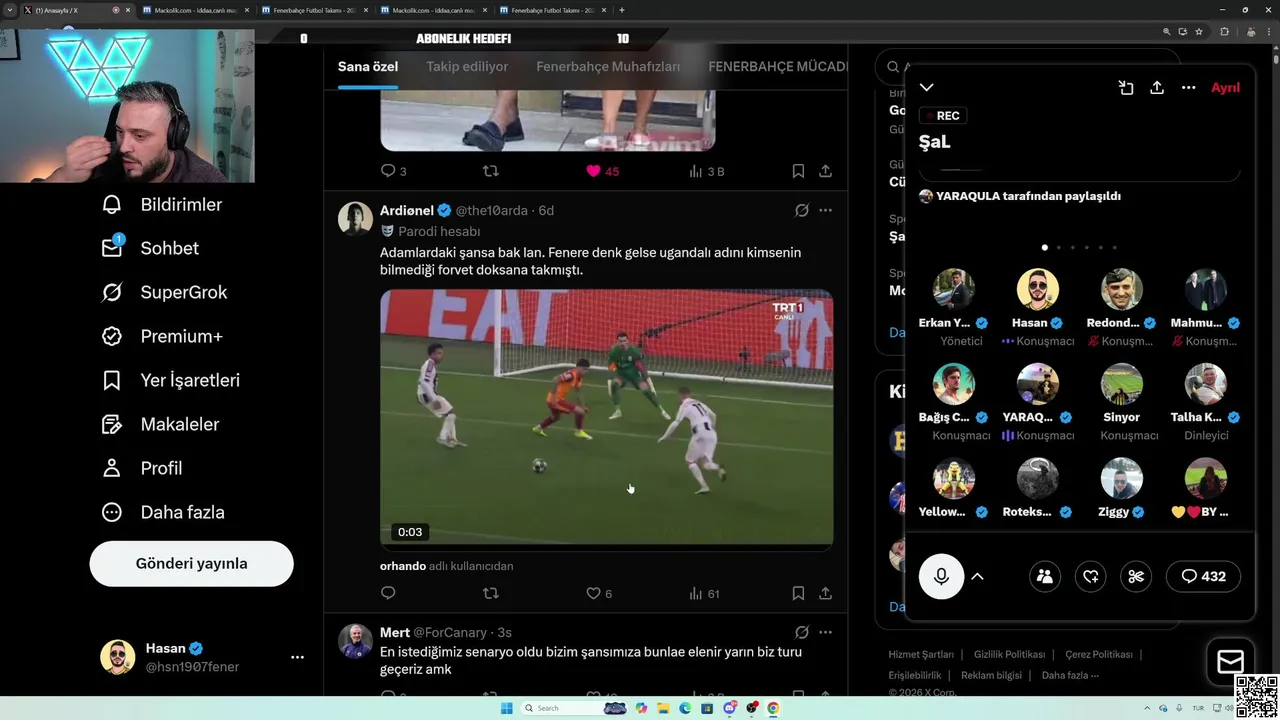The height and width of the screenshot is (720, 1280).
Task: Switch to the Takip ediliyor tab
Action: click(467, 66)
